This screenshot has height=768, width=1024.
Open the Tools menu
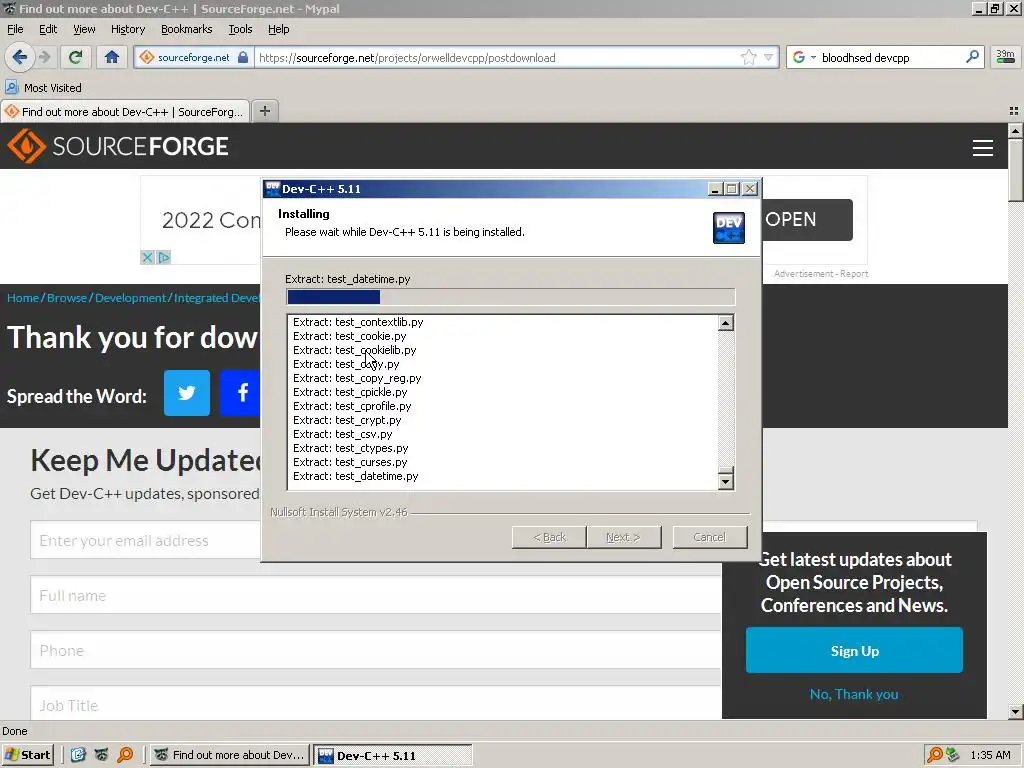pyautogui.click(x=240, y=29)
